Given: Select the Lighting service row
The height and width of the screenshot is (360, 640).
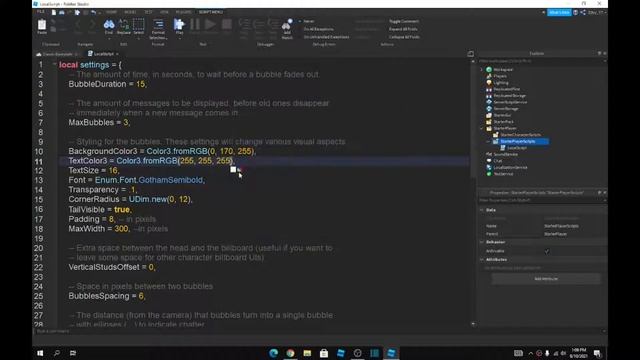Looking at the screenshot, I should 501,82.
